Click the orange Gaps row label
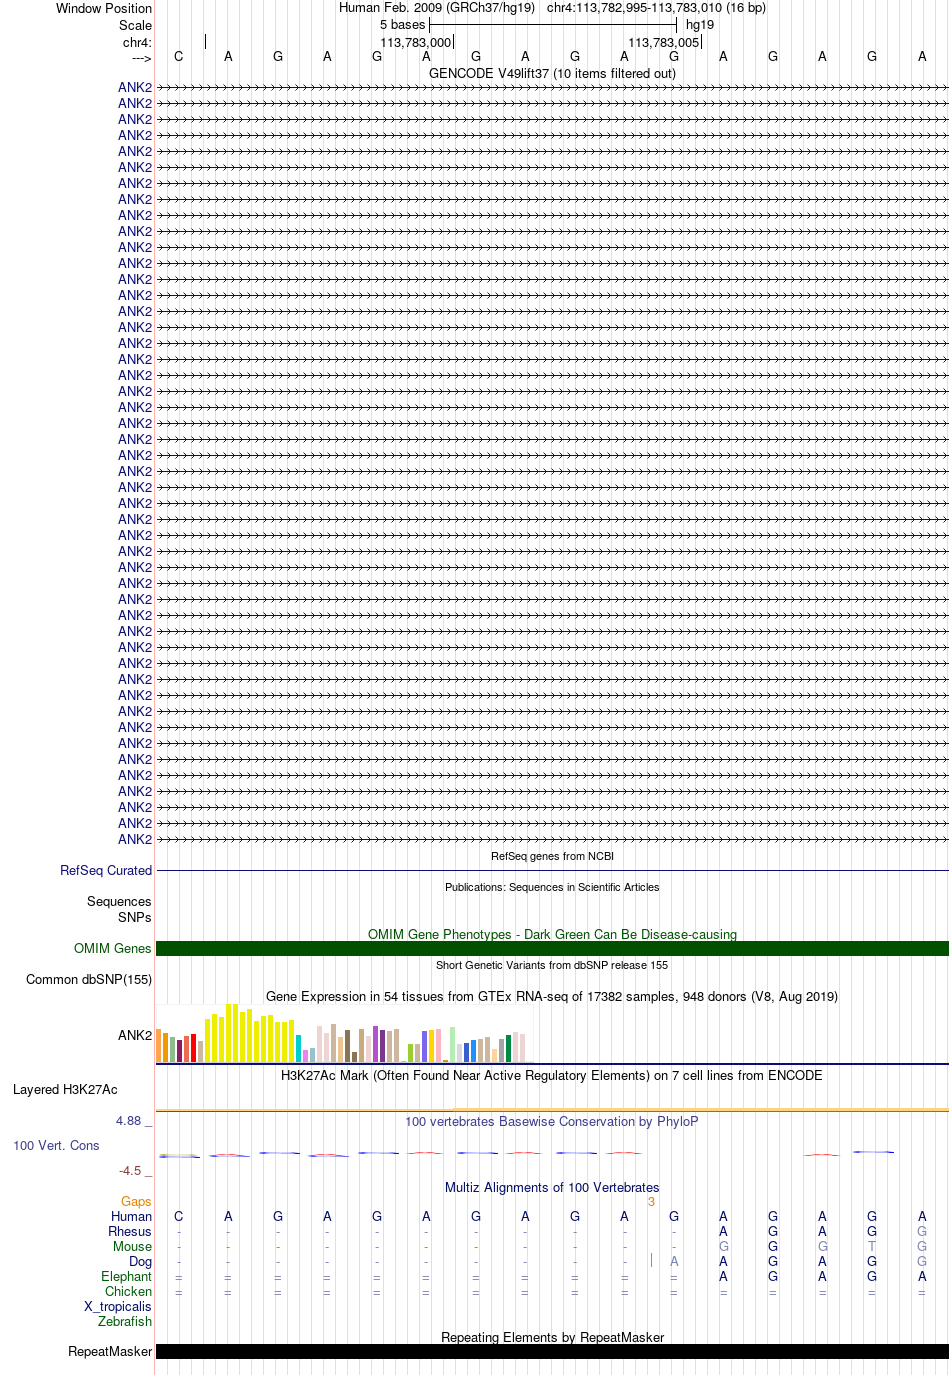Image resolution: width=950 pixels, height=1375 pixels. pos(136,1201)
